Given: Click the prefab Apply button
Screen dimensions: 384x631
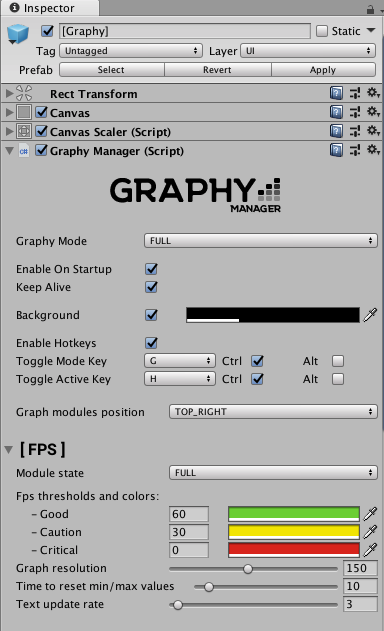Looking at the screenshot, I should [323, 70].
